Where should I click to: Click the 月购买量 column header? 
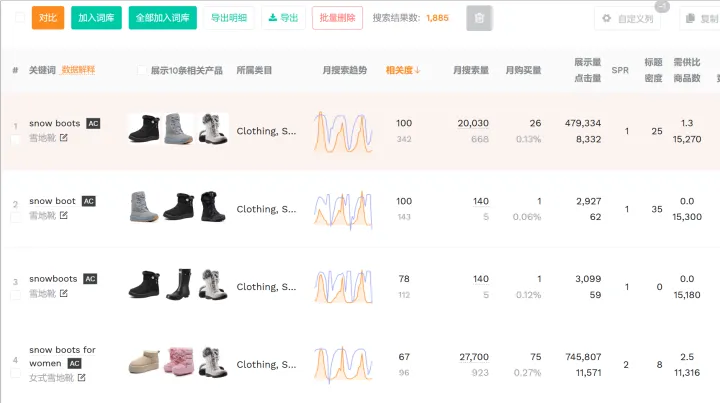523,70
